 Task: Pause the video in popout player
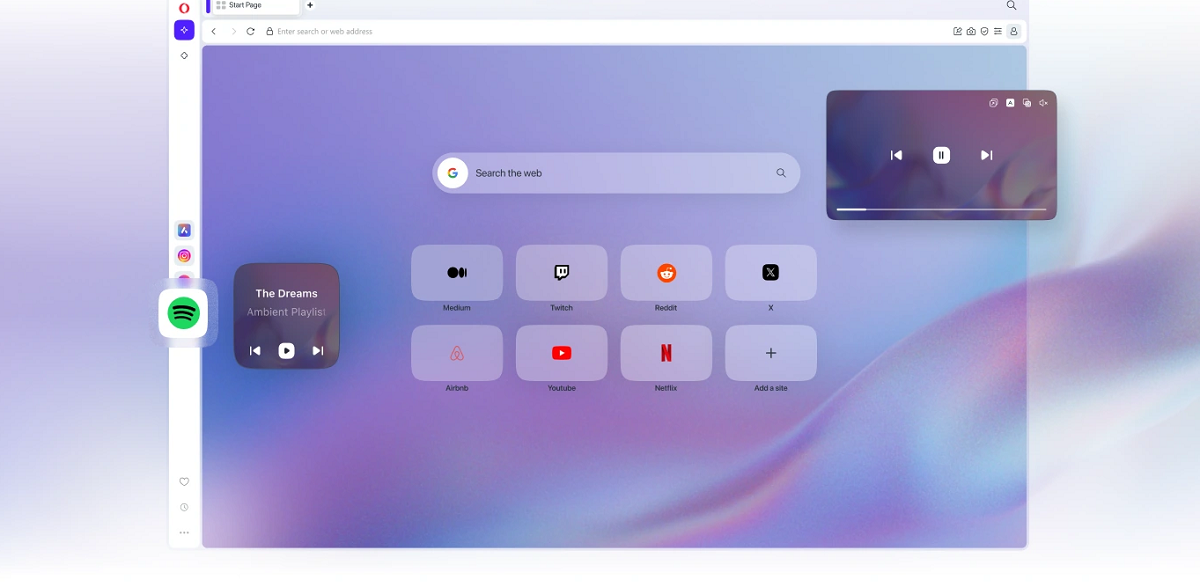pyautogui.click(x=941, y=155)
